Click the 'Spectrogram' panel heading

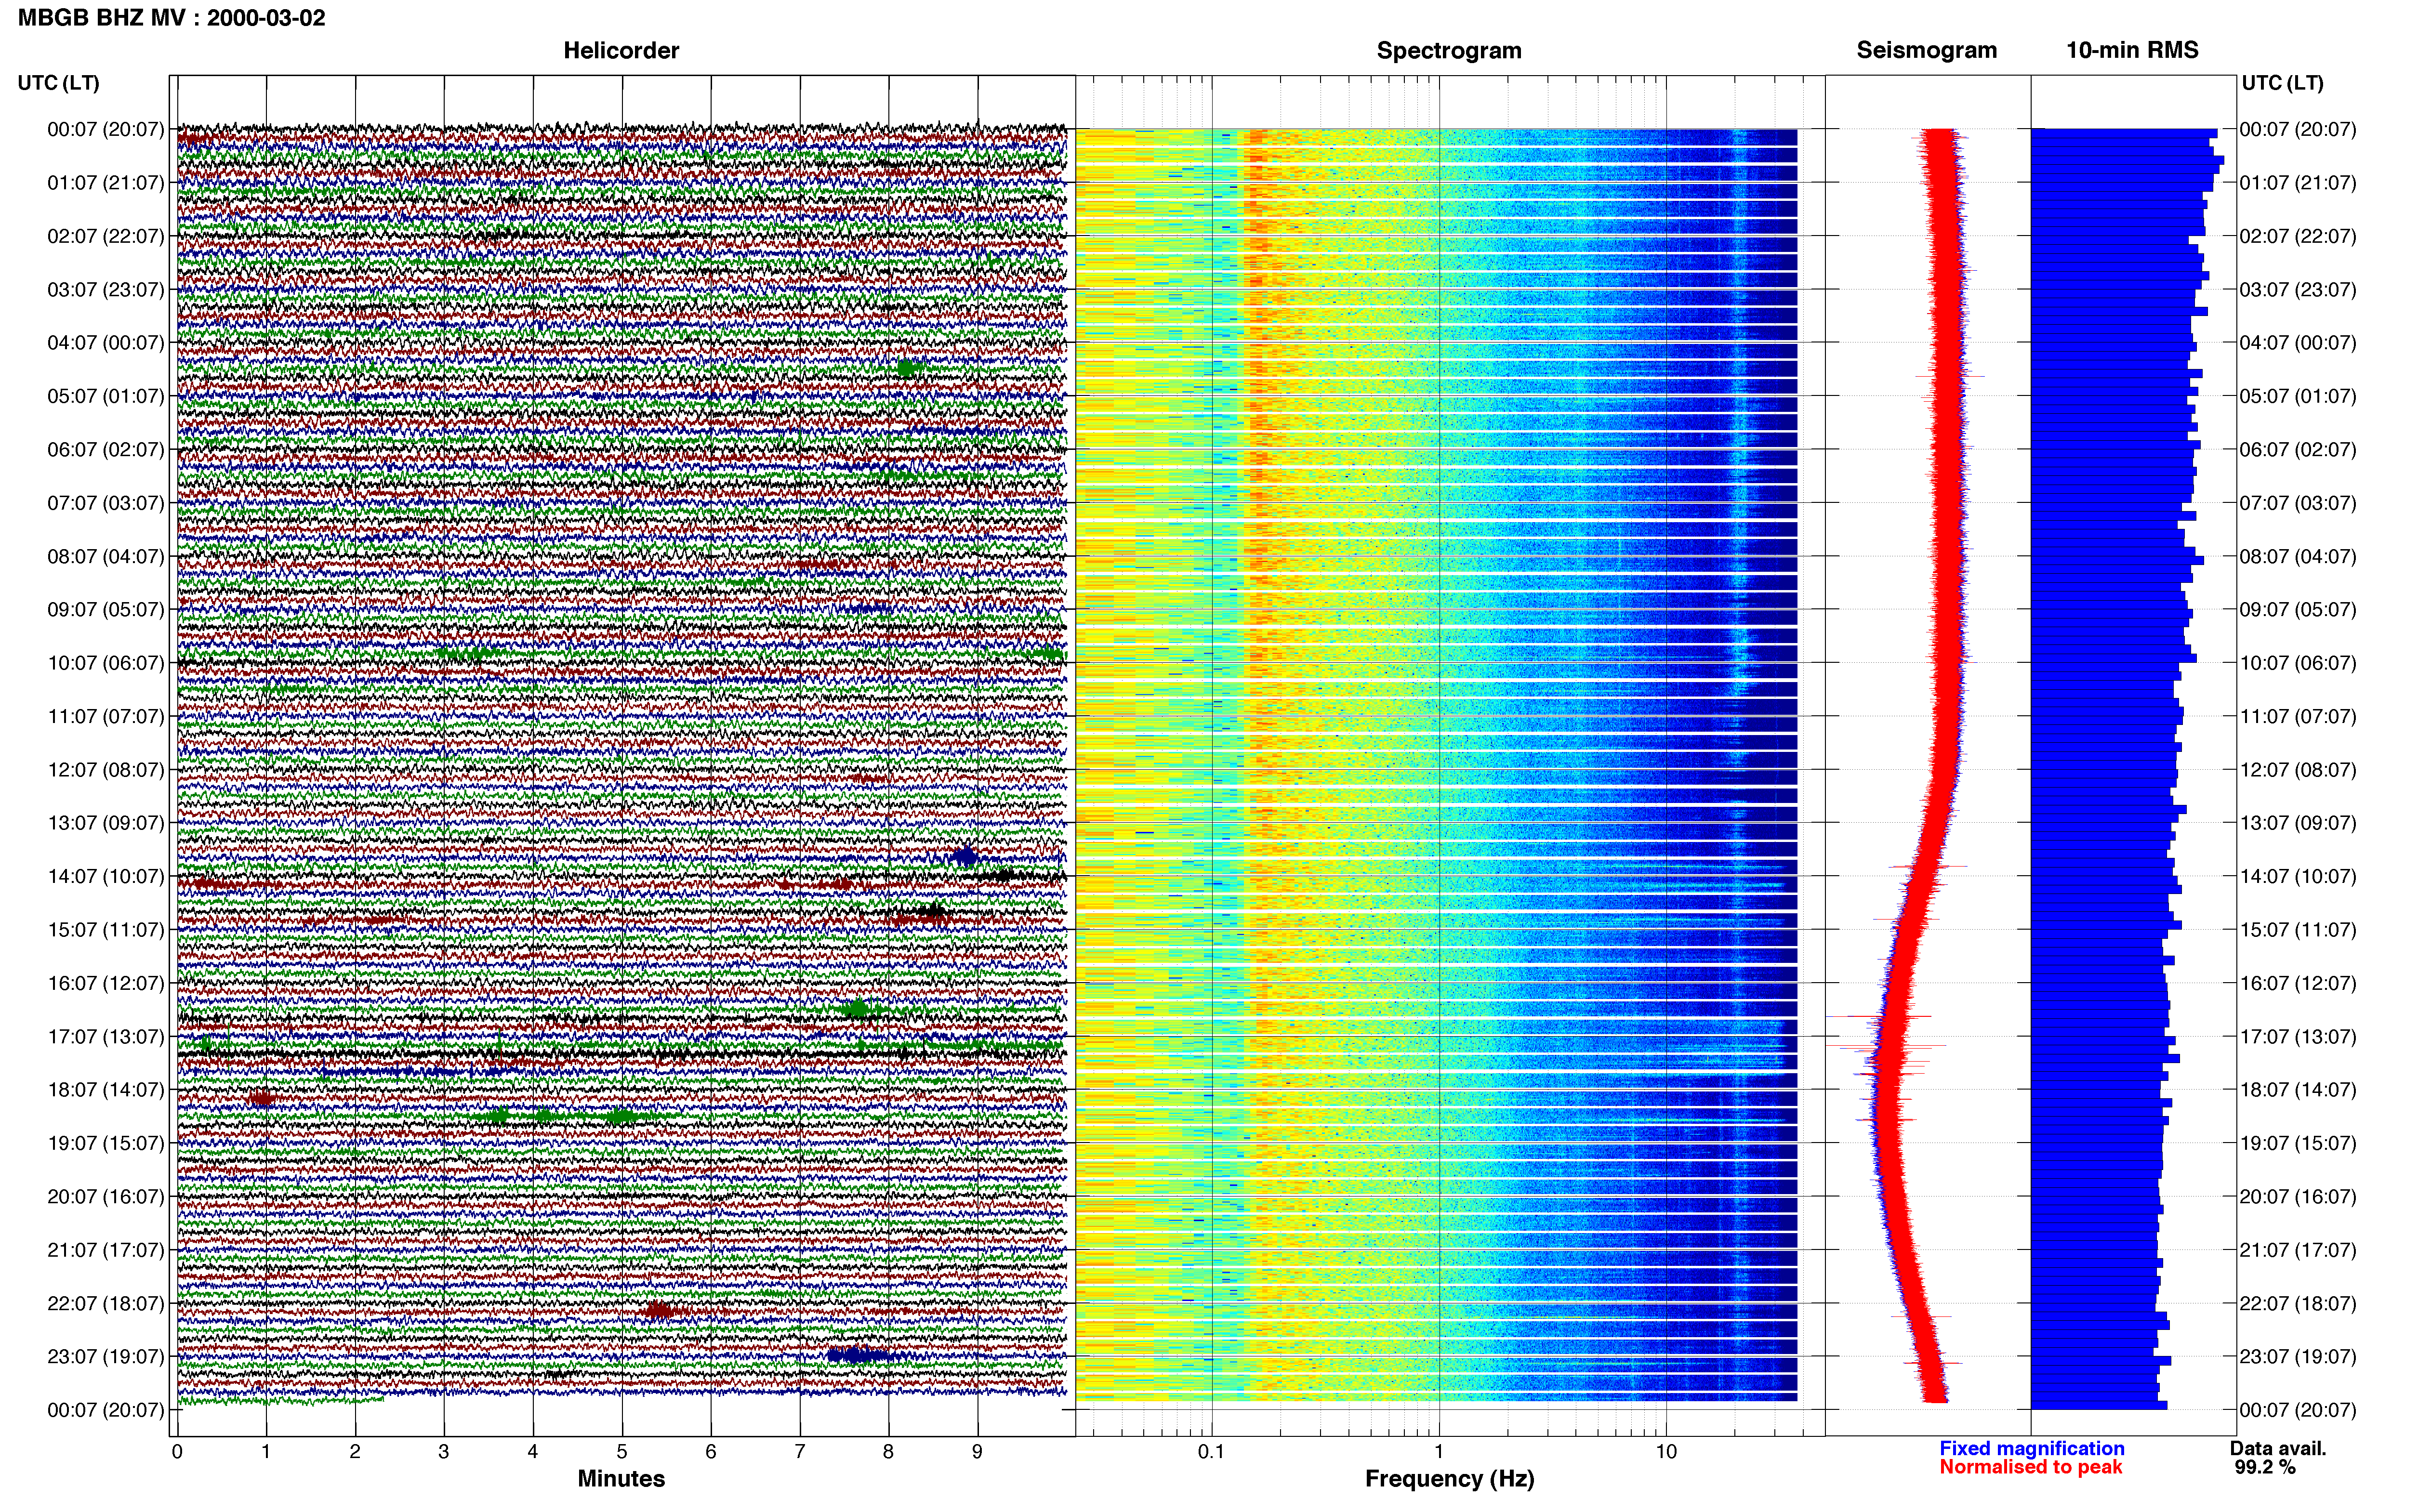(x=1449, y=50)
